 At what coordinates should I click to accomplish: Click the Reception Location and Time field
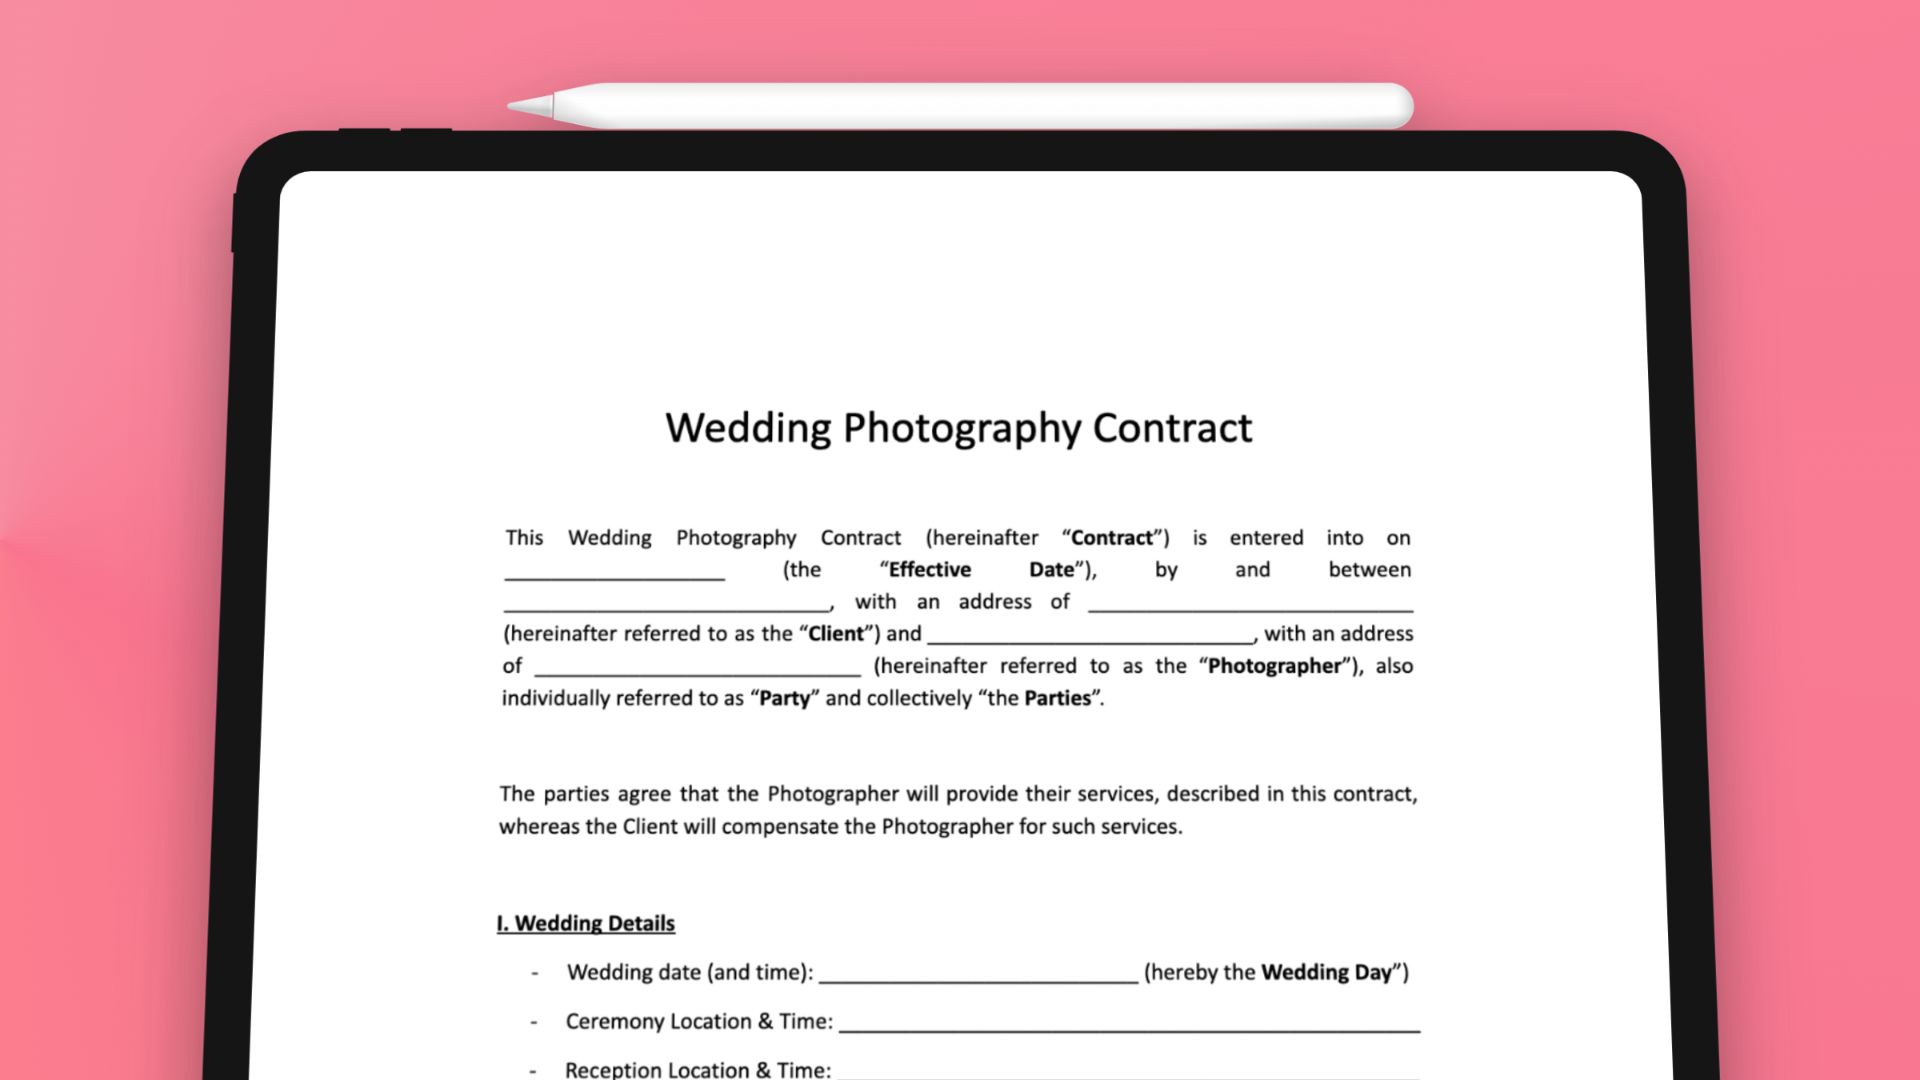click(1125, 1068)
